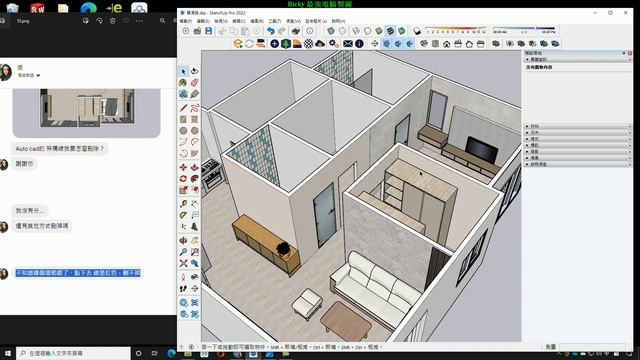Choose the Scale tool
This screenshot has width=640, height=360.
click(183, 190)
